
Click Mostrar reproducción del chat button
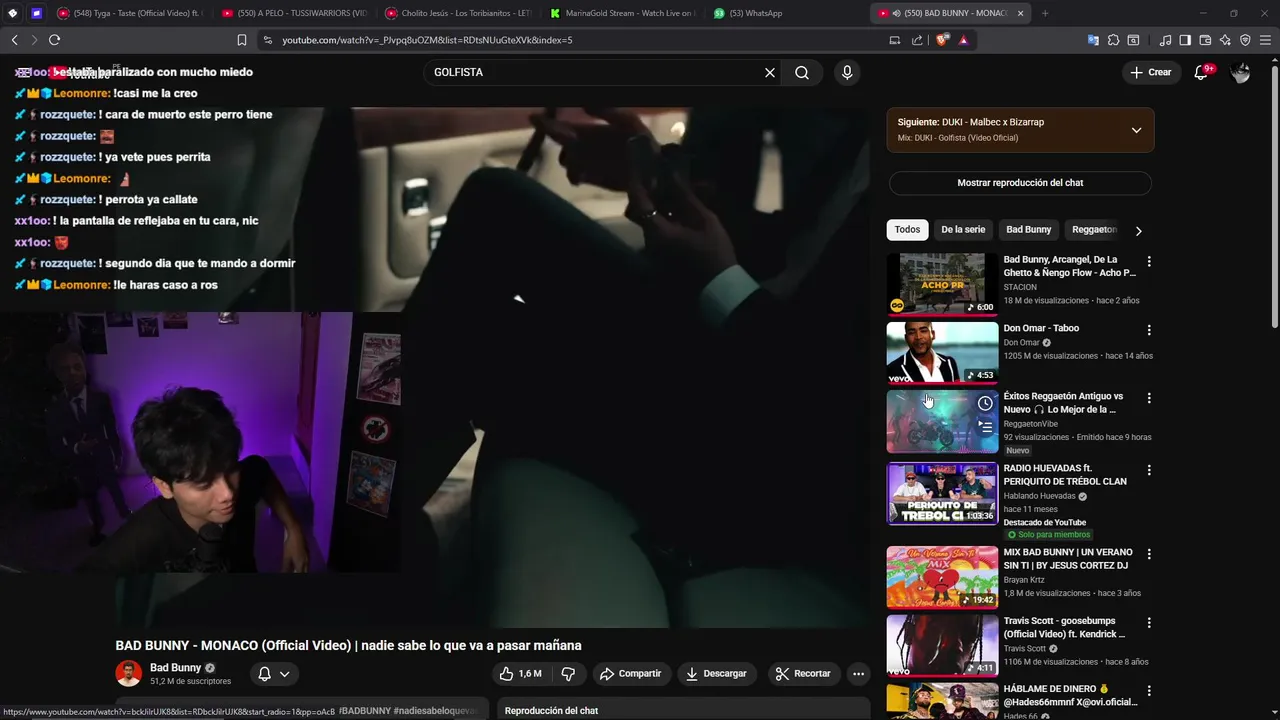1020,183
